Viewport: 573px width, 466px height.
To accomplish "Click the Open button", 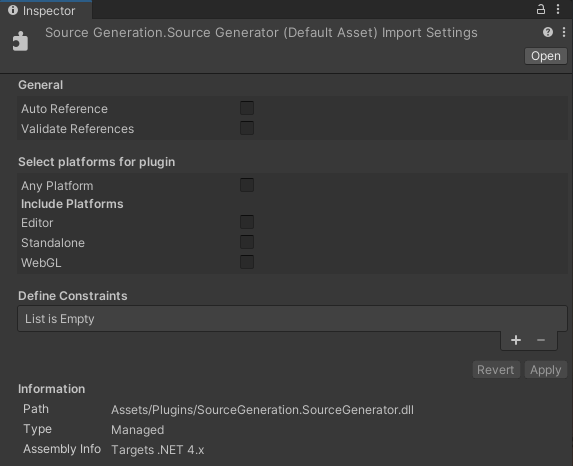I will [546, 56].
